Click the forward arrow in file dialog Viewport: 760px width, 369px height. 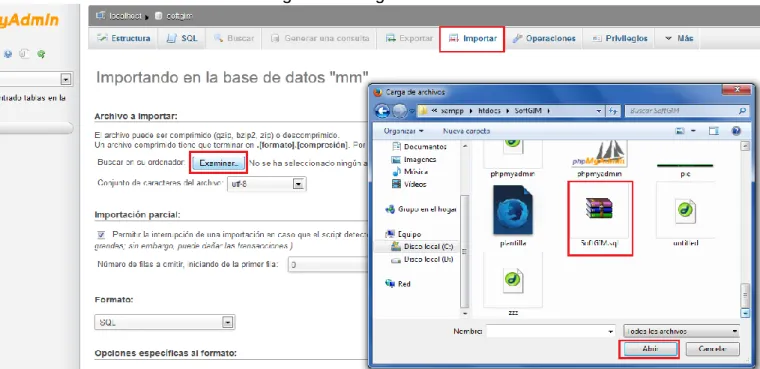tap(399, 111)
